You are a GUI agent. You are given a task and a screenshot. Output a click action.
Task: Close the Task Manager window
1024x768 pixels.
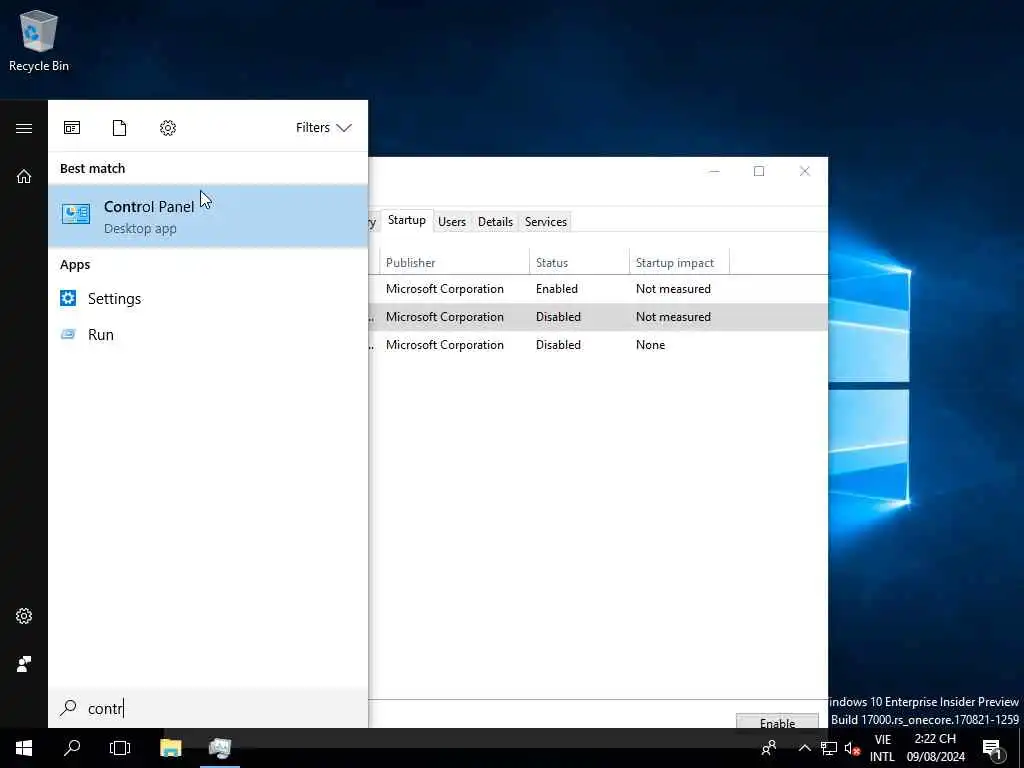coord(805,171)
